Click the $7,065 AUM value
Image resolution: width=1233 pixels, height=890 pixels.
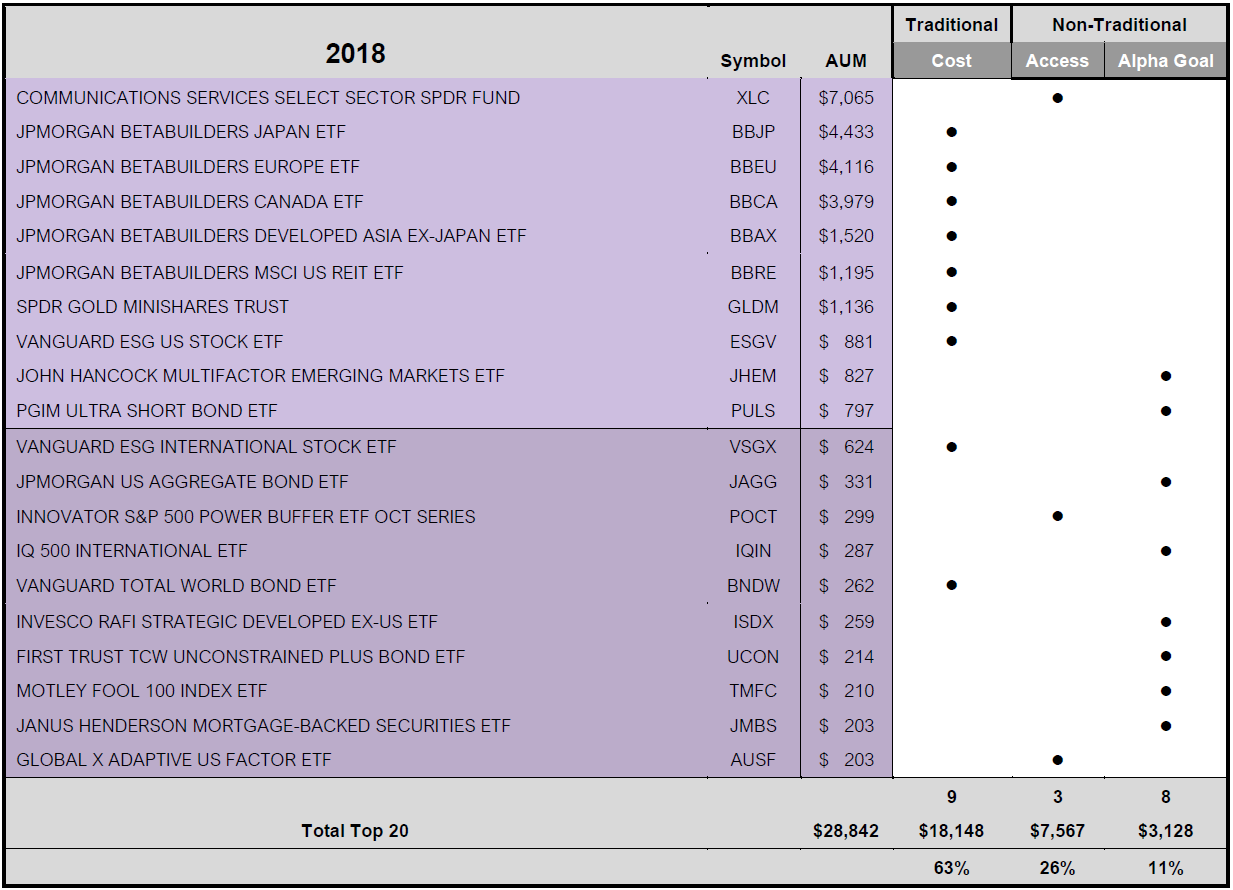[x=846, y=98]
